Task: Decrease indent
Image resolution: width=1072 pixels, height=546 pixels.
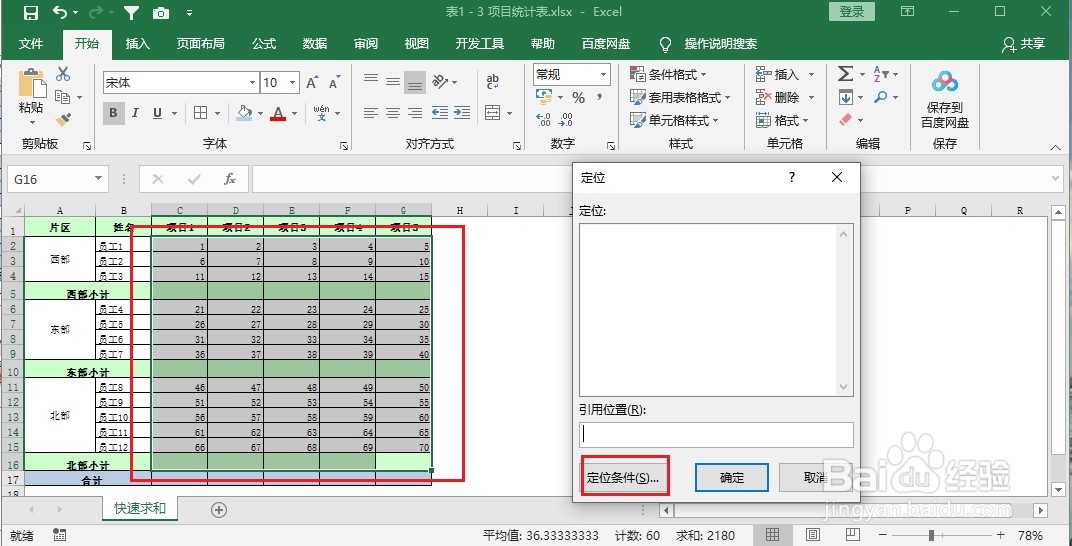Action: click(x=440, y=113)
